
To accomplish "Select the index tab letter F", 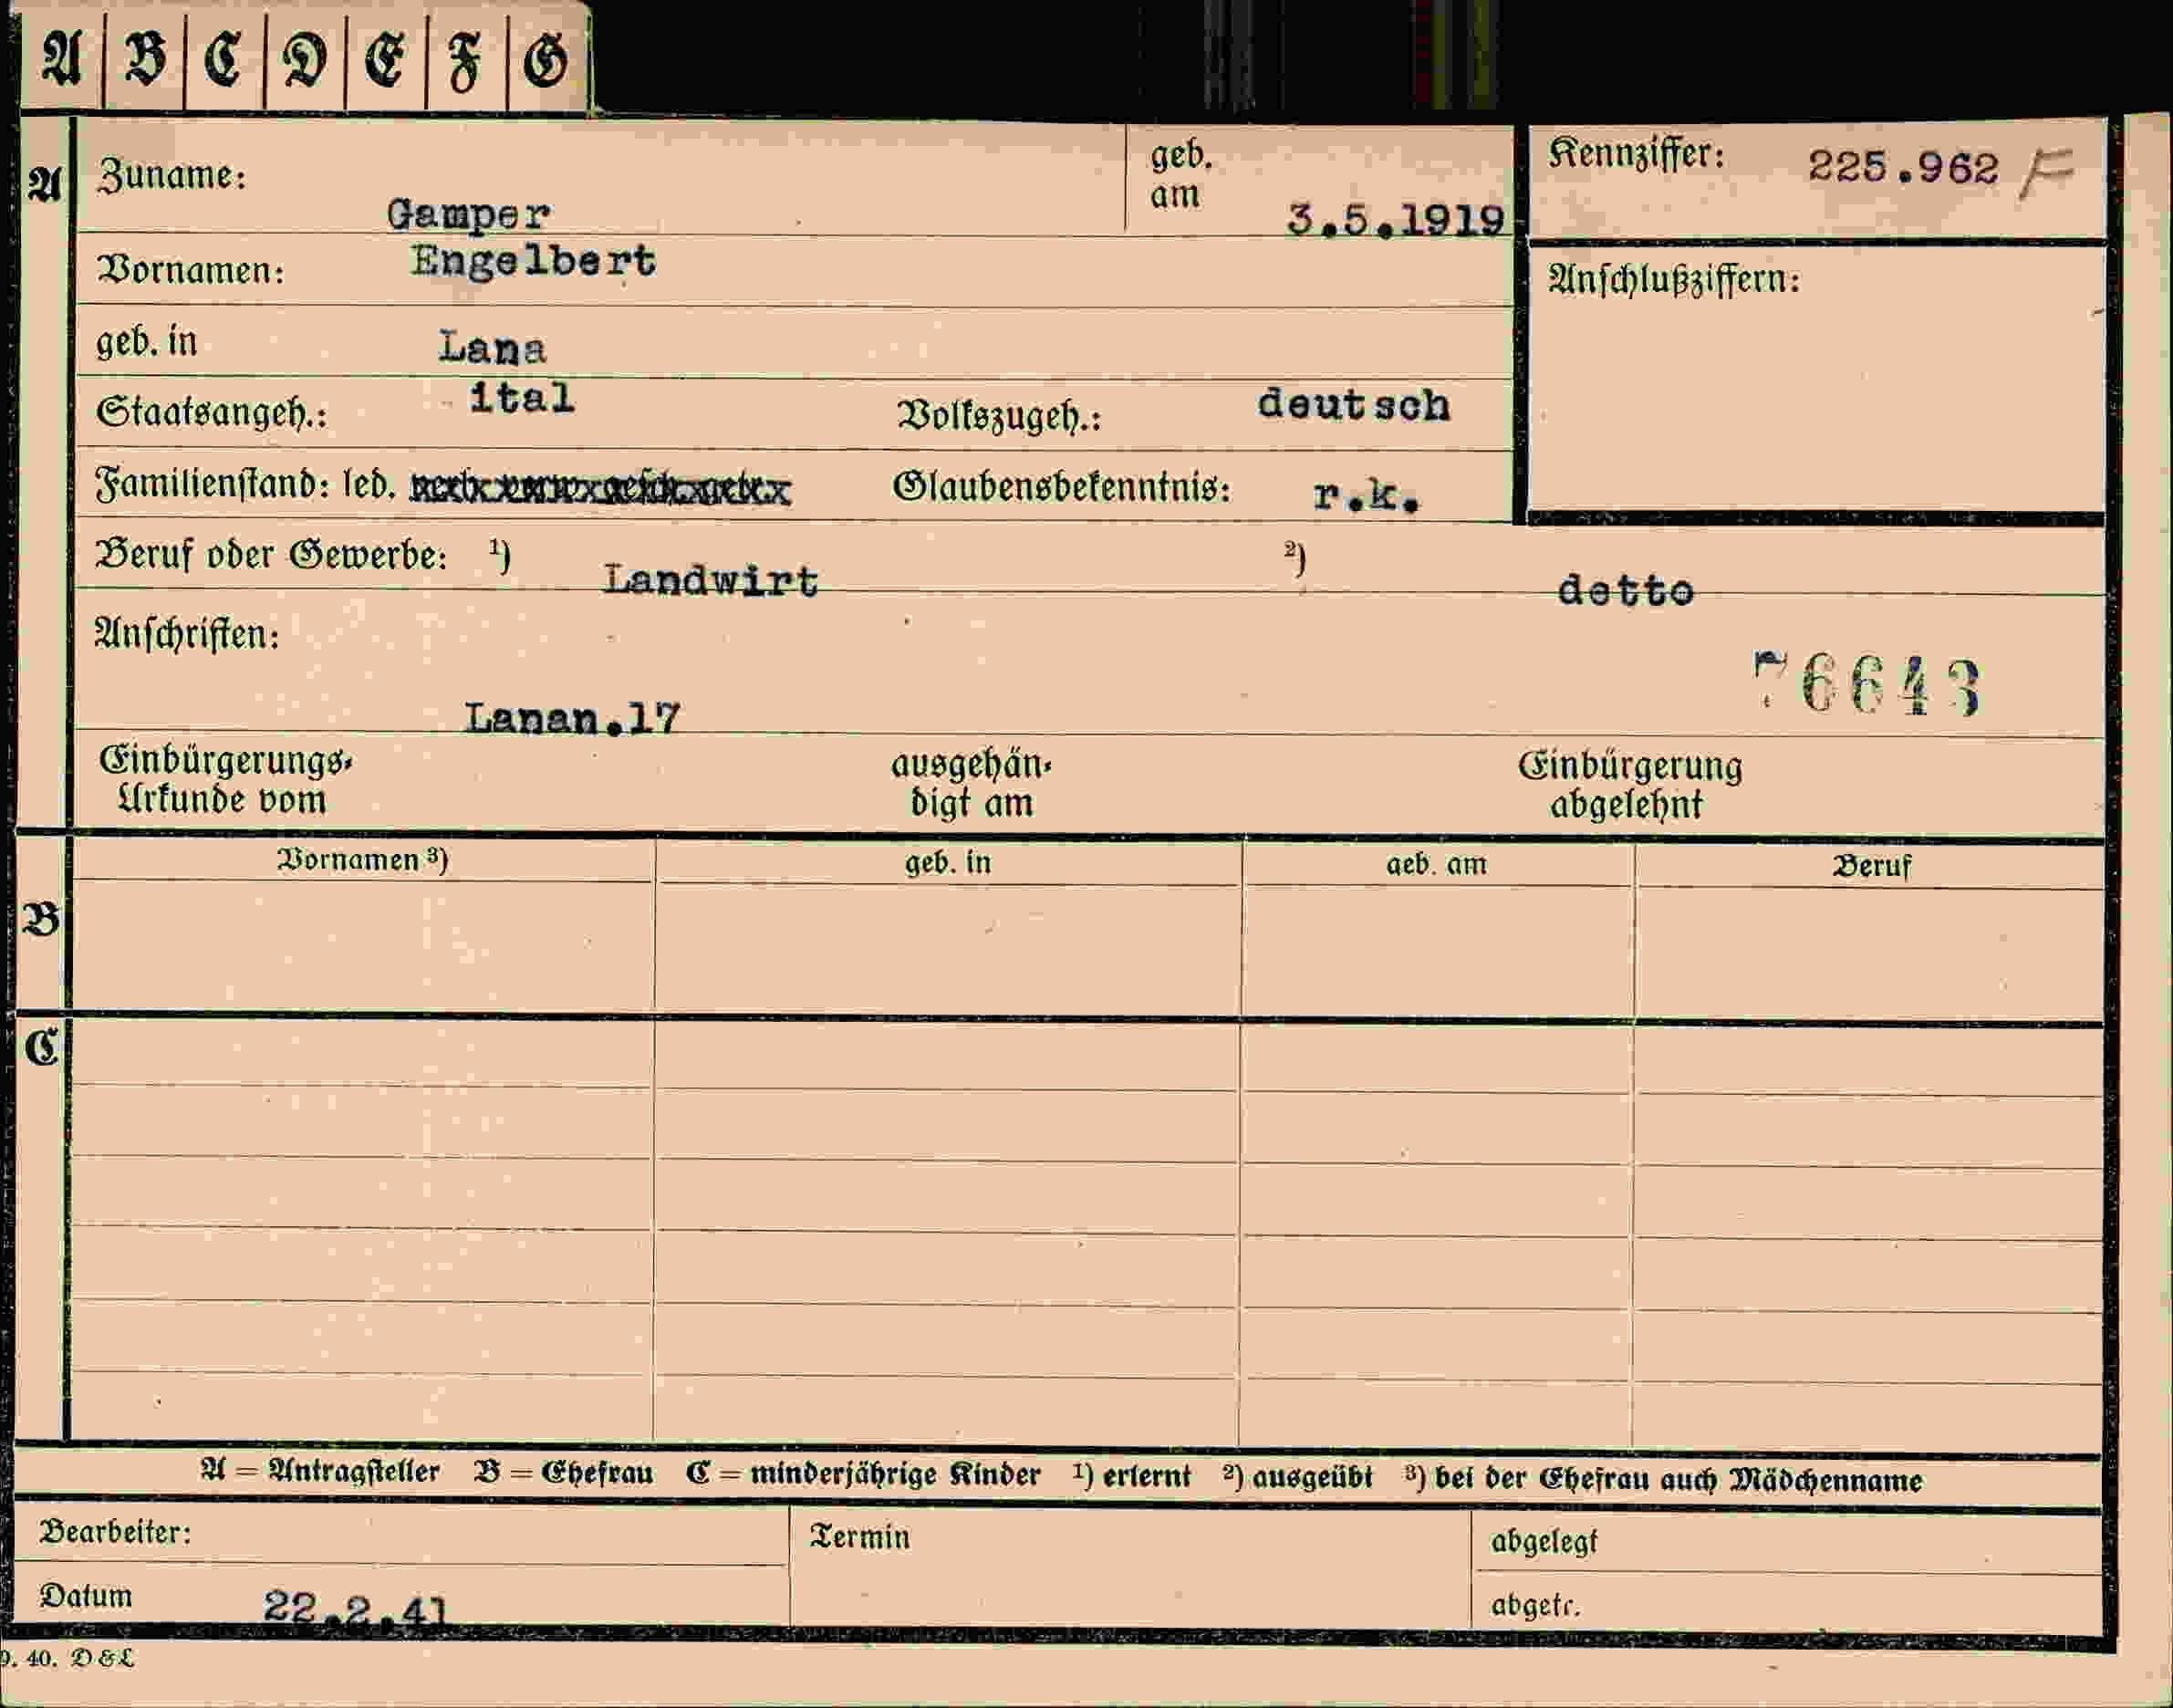I will 465,63.
